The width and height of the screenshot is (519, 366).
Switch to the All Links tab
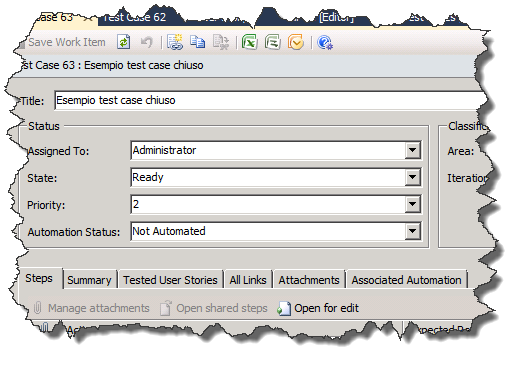coord(248,280)
